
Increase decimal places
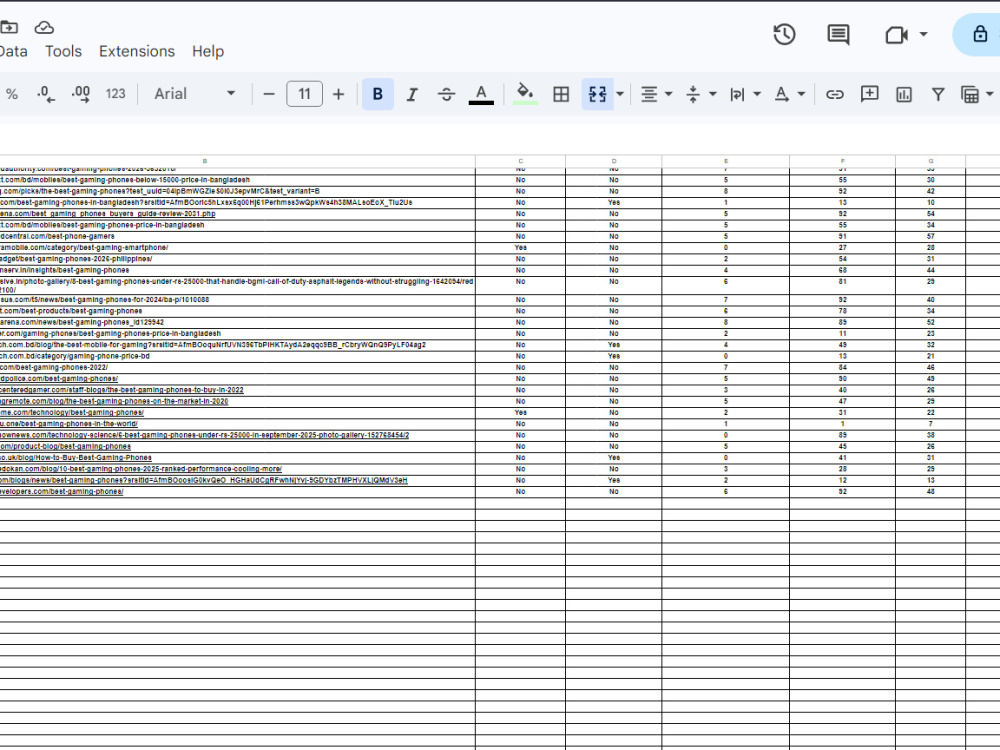coord(80,94)
